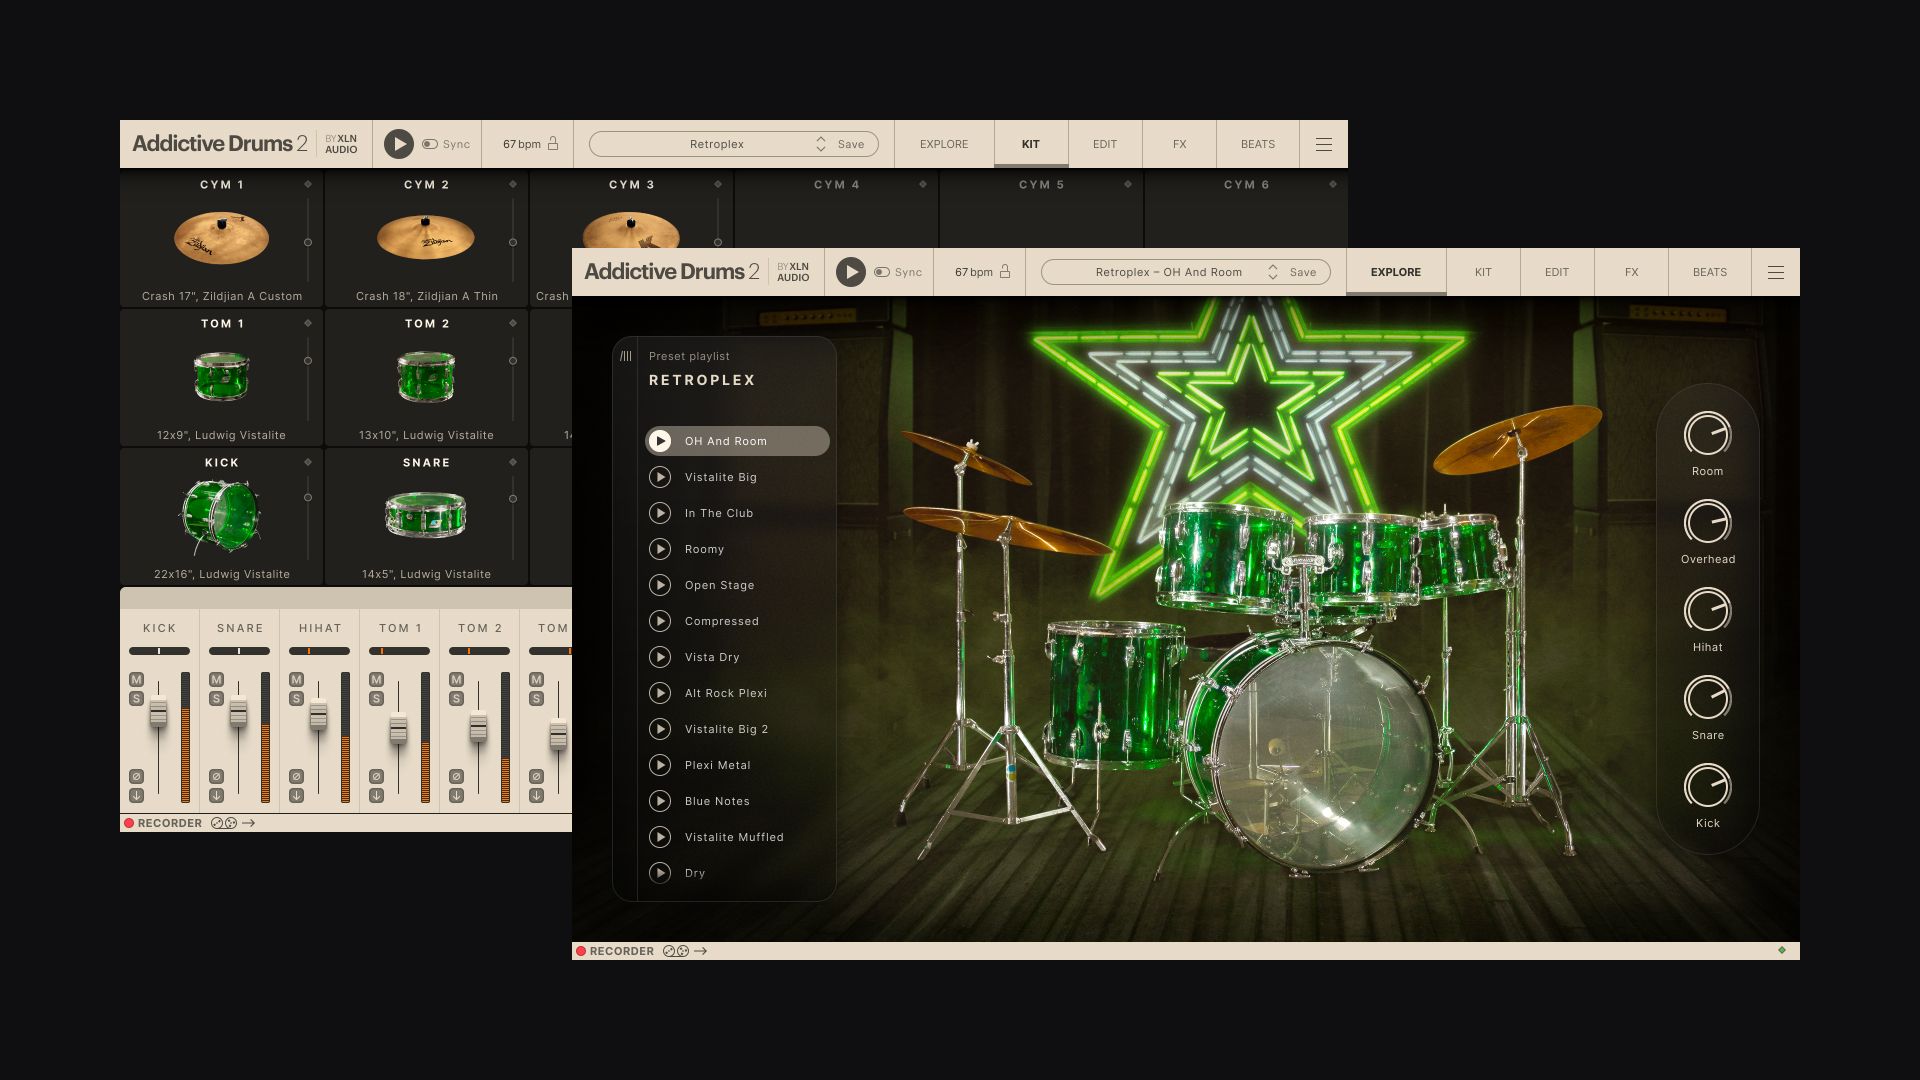Toggle Sync switch in Explore window
The width and height of the screenshot is (1920, 1080).
pyautogui.click(x=882, y=272)
